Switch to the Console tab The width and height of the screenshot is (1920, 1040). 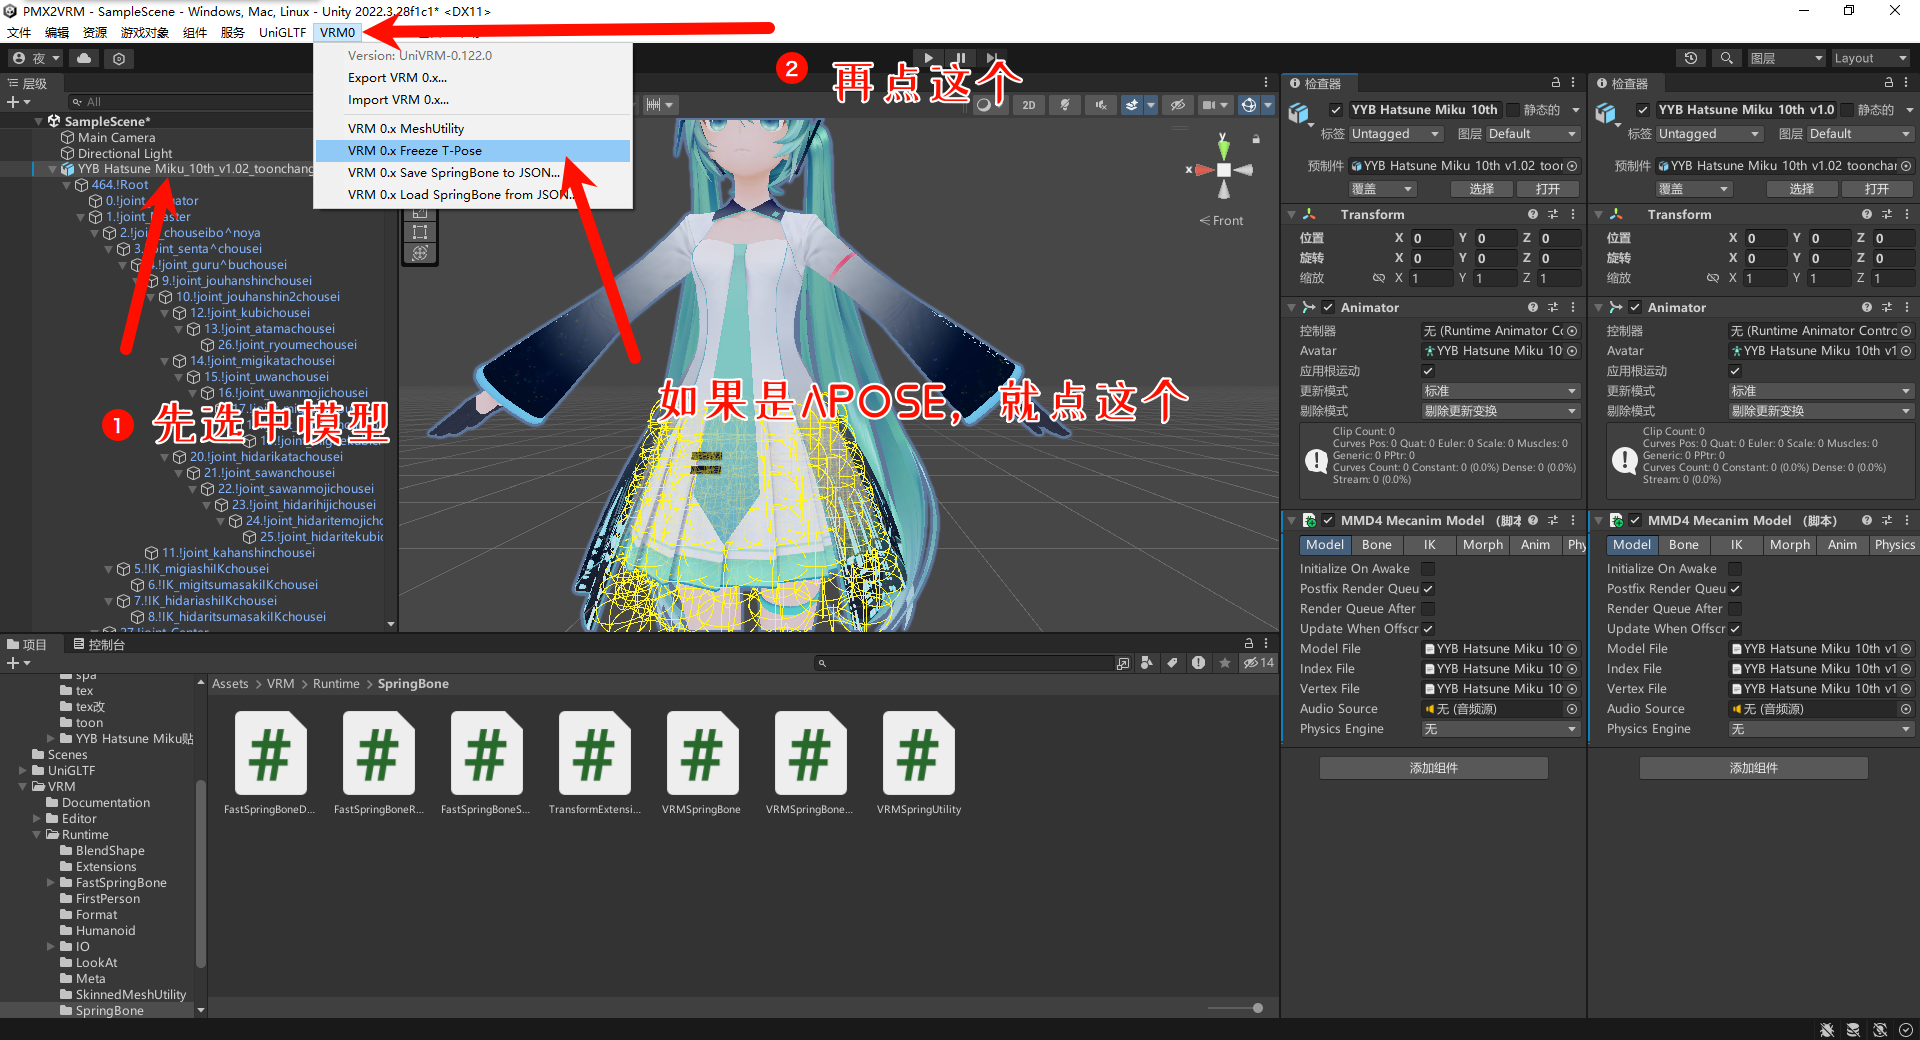(98, 645)
